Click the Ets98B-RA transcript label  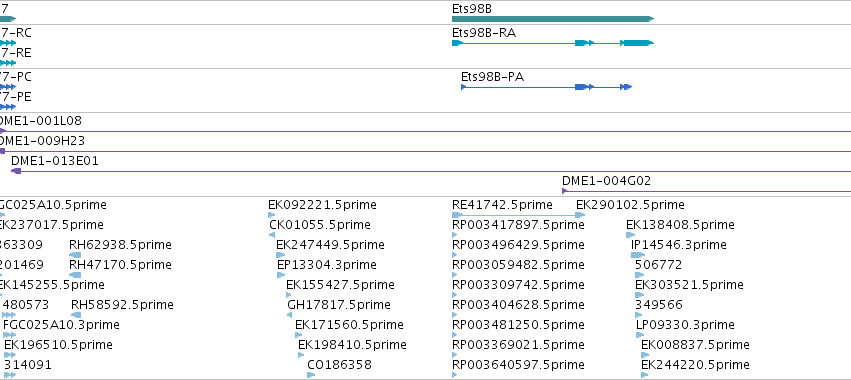pos(484,33)
